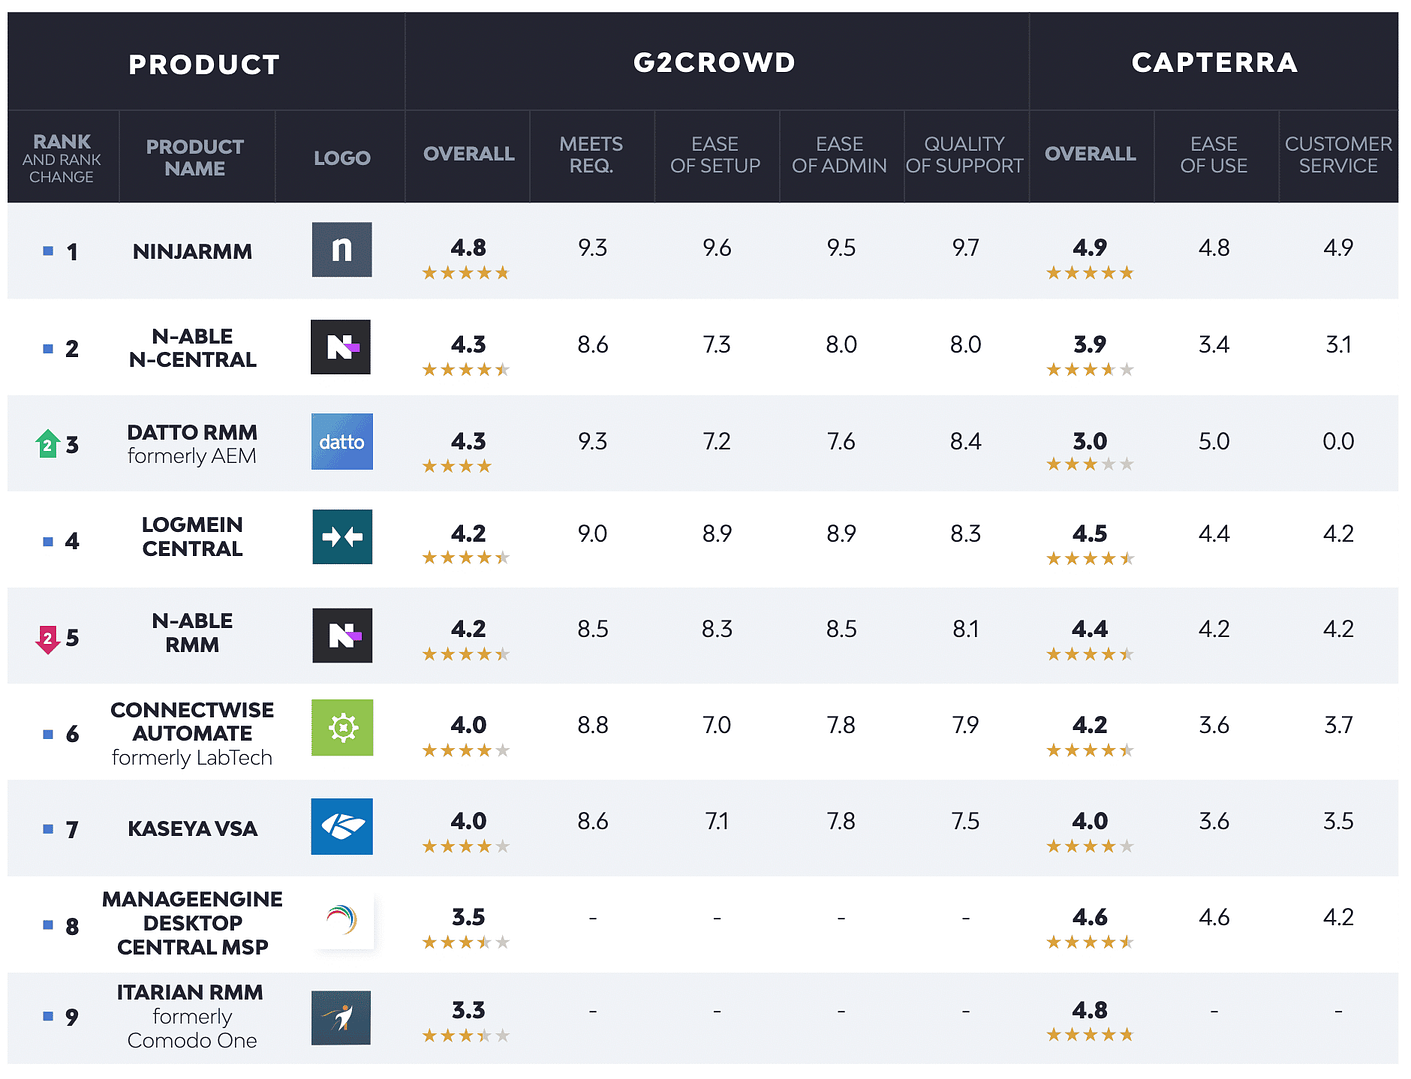Click the red down arrow for N-able RMM
This screenshot has height=1079, width=1411.
47,639
